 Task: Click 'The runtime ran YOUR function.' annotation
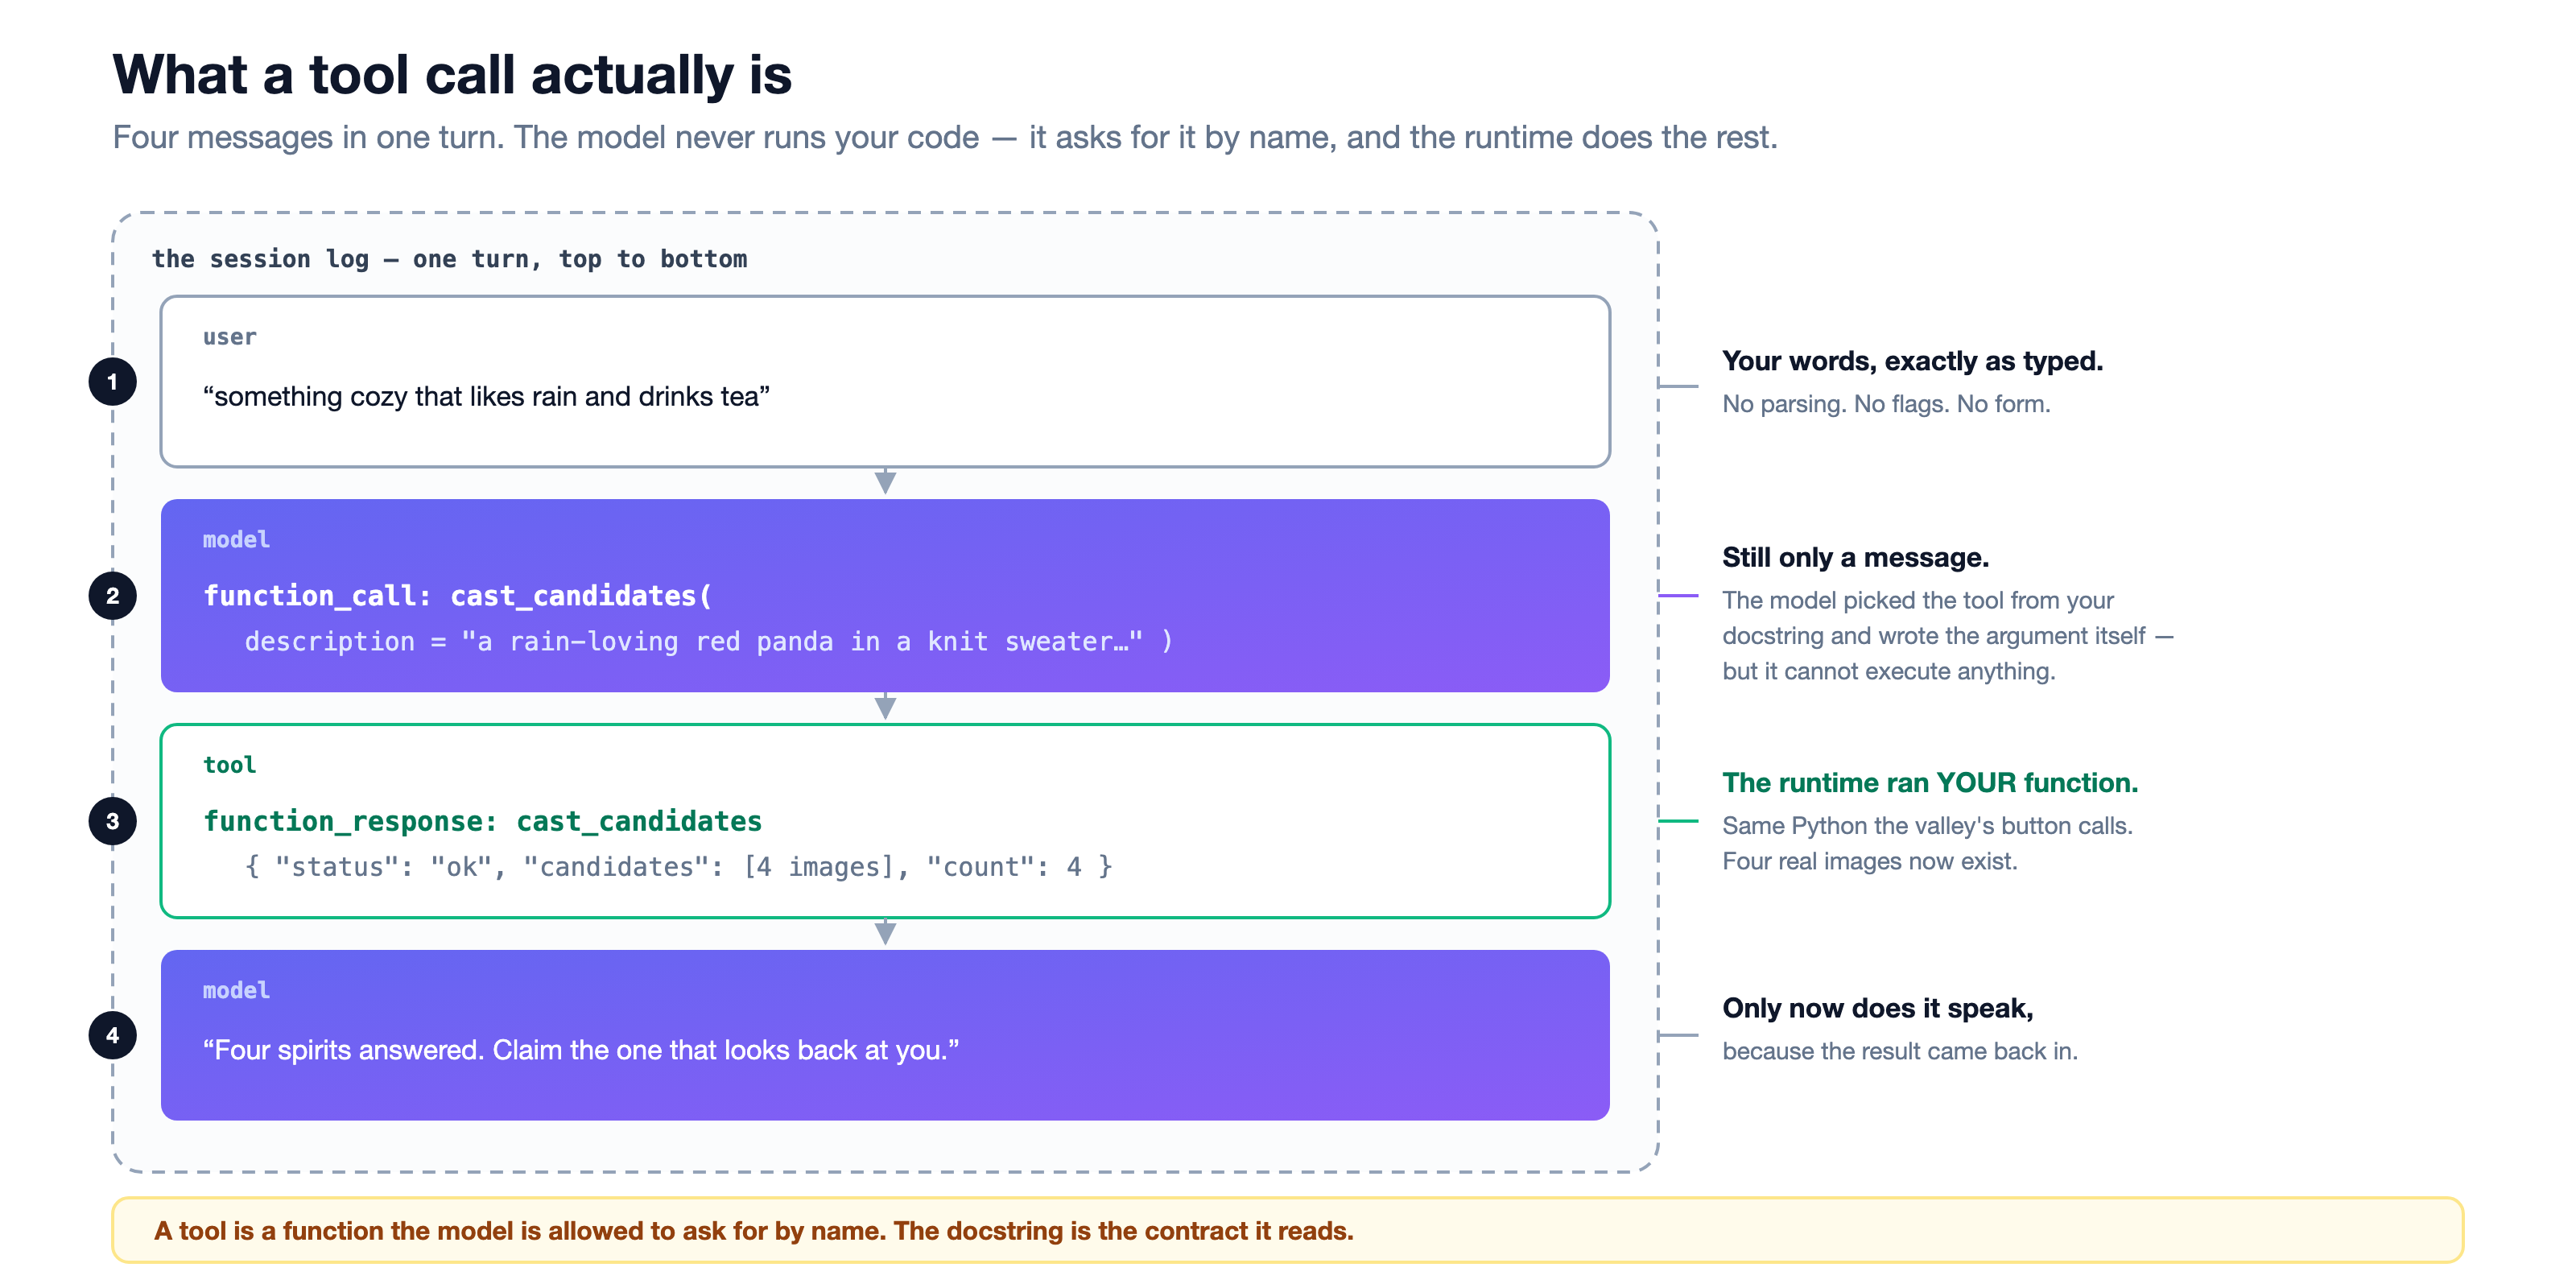point(1930,782)
